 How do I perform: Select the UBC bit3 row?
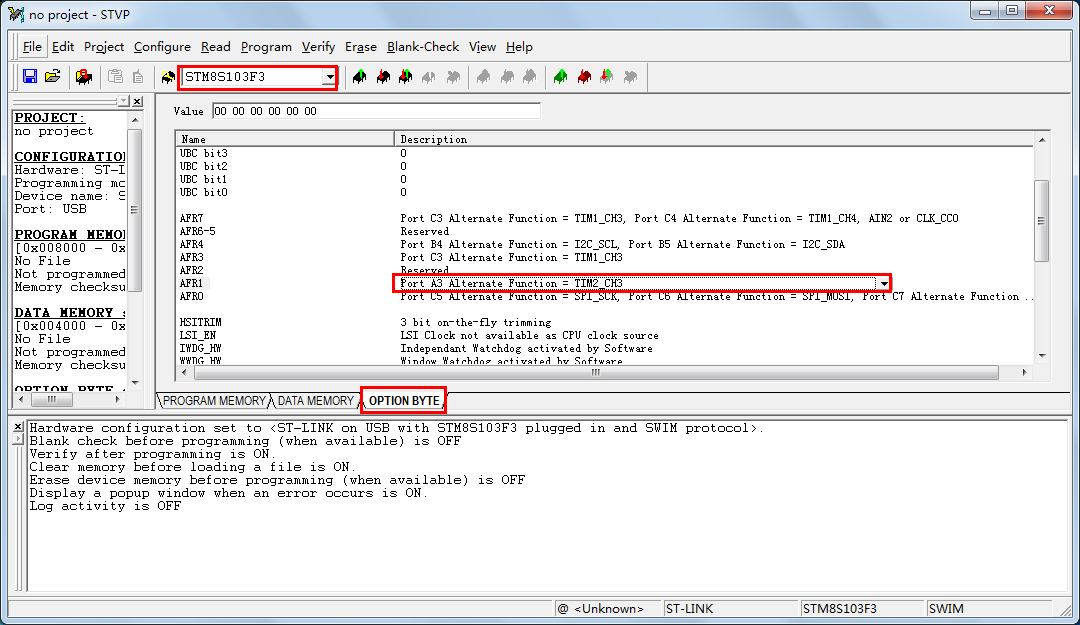point(605,154)
